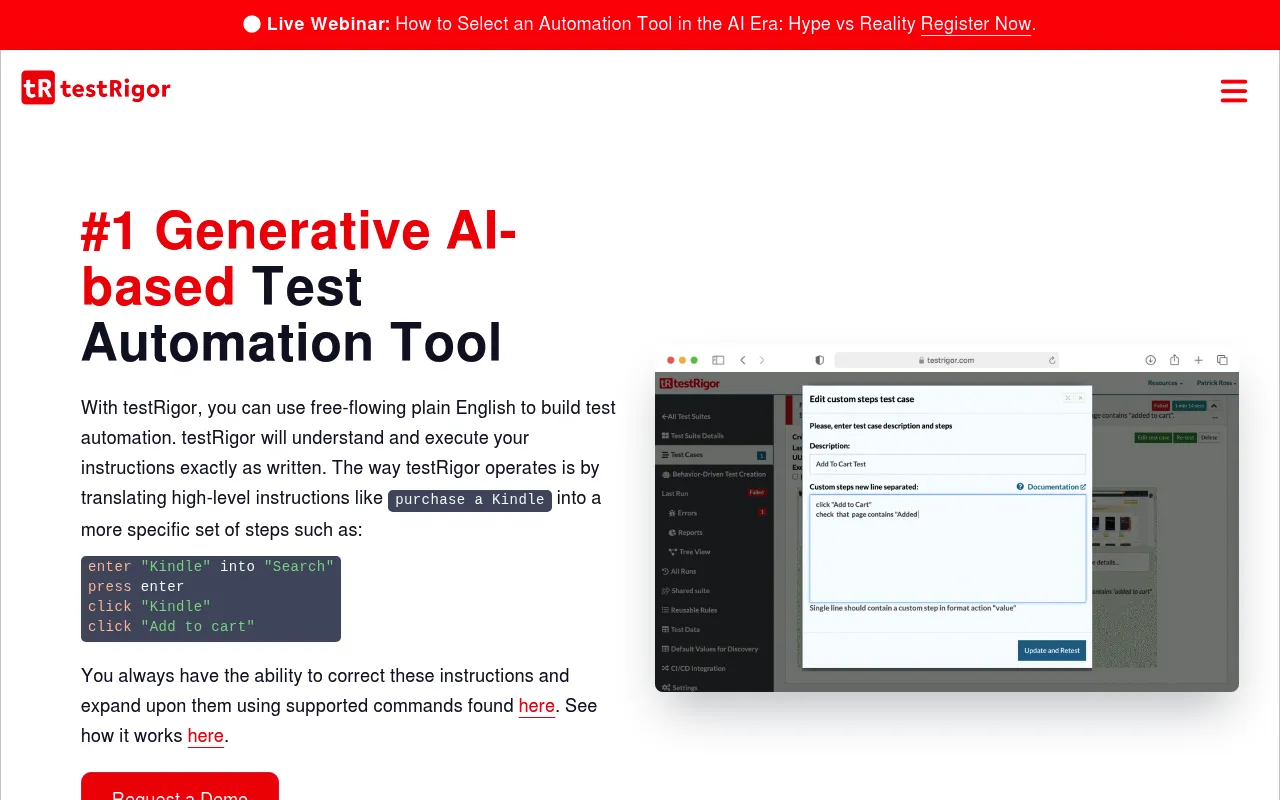Image resolution: width=1280 pixels, height=800 pixels.
Task: Click the new tab plus icon
Action: click(1198, 360)
